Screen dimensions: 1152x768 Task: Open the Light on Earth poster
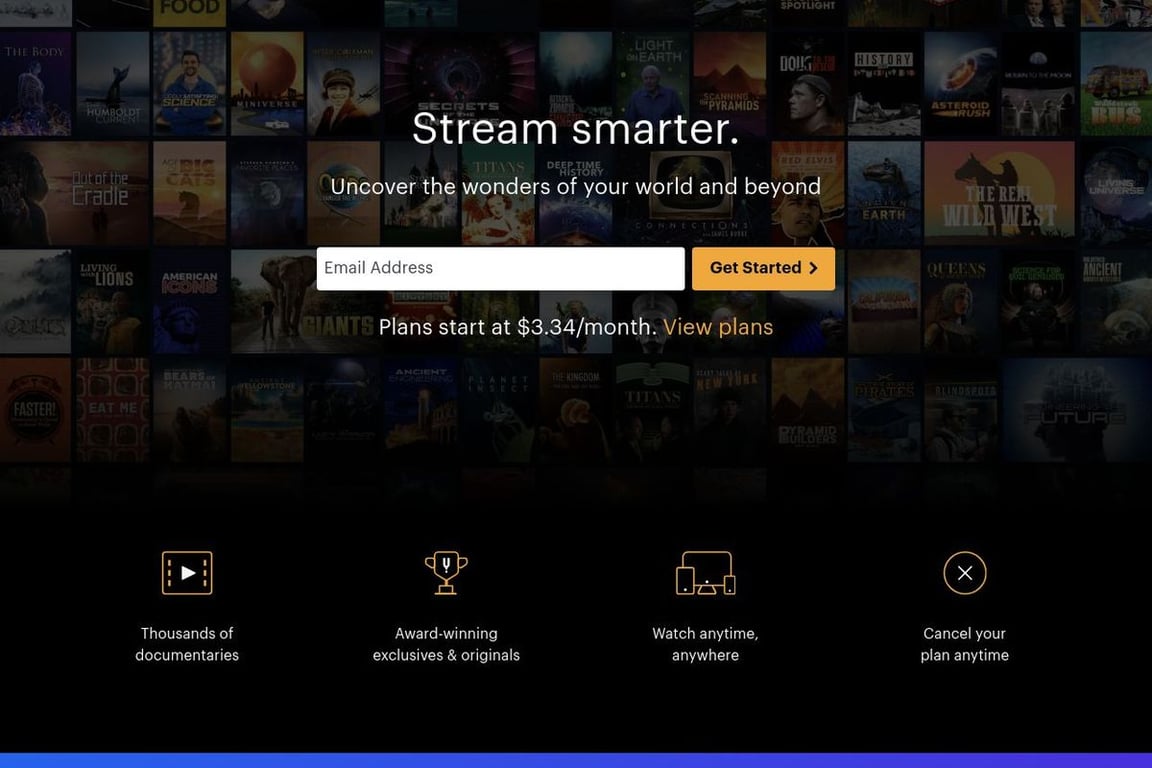click(652, 84)
